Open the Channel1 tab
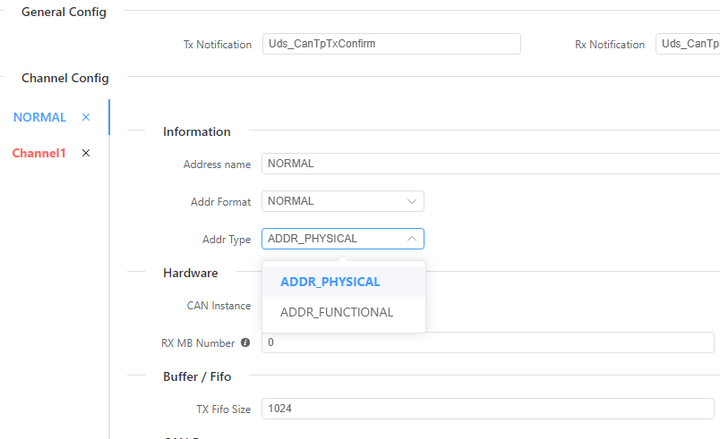The height and width of the screenshot is (439, 720). click(x=39, y=153)
